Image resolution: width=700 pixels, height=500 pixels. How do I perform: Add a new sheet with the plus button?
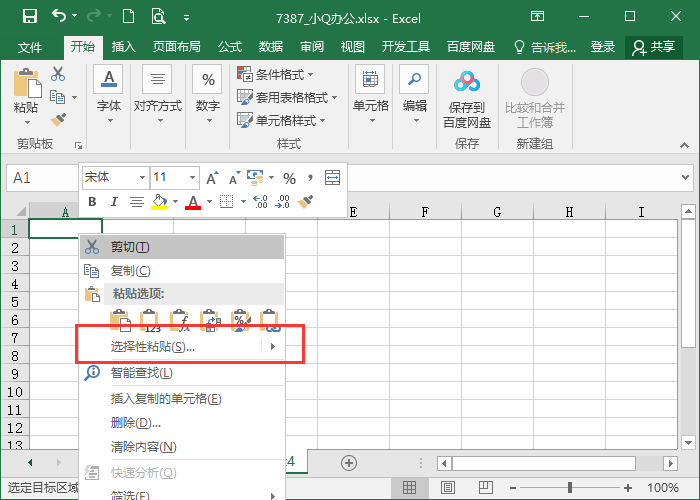[x=349, y=463]
